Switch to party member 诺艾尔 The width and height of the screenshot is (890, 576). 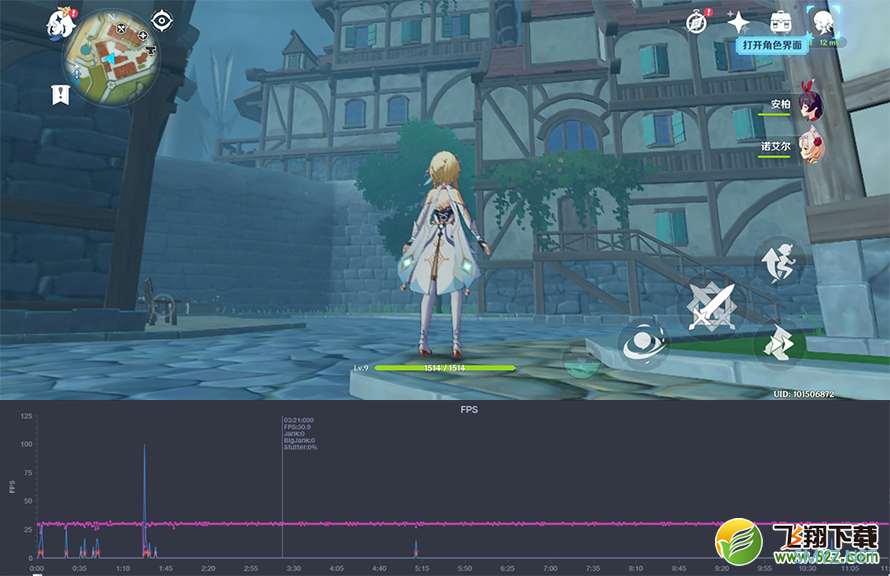coord(812,148)
